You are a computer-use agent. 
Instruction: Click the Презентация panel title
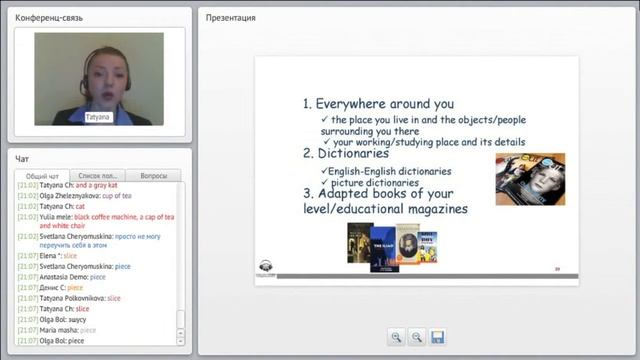231,18
